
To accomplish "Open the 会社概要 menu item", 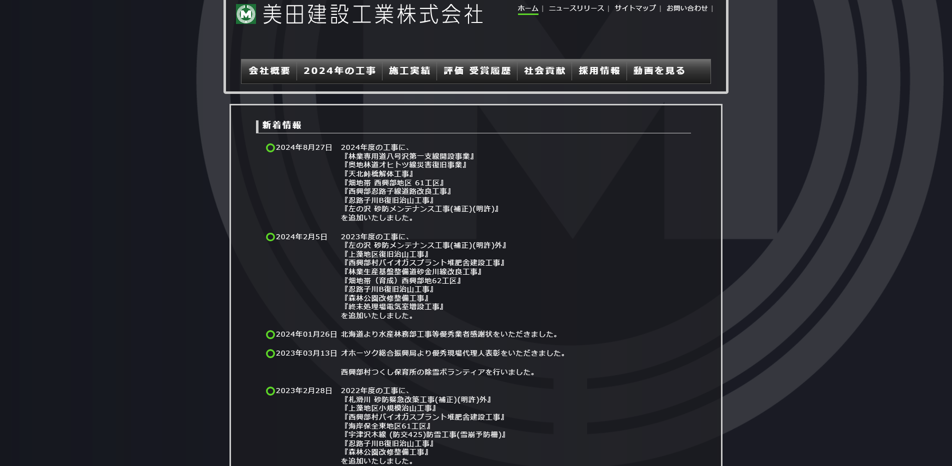I will coord(269,71).
